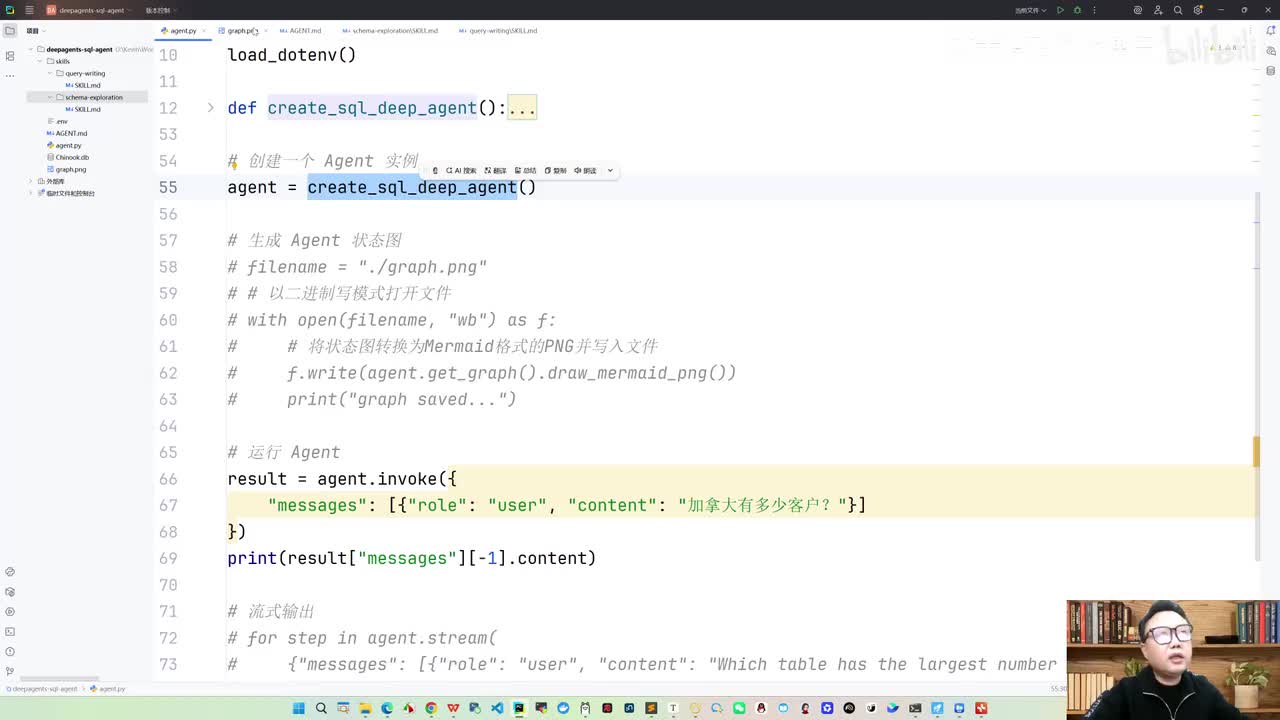Open AGENT.md in the project tree
The height and width of the screenshot is (720, 1280).
(x=67, y=133)
